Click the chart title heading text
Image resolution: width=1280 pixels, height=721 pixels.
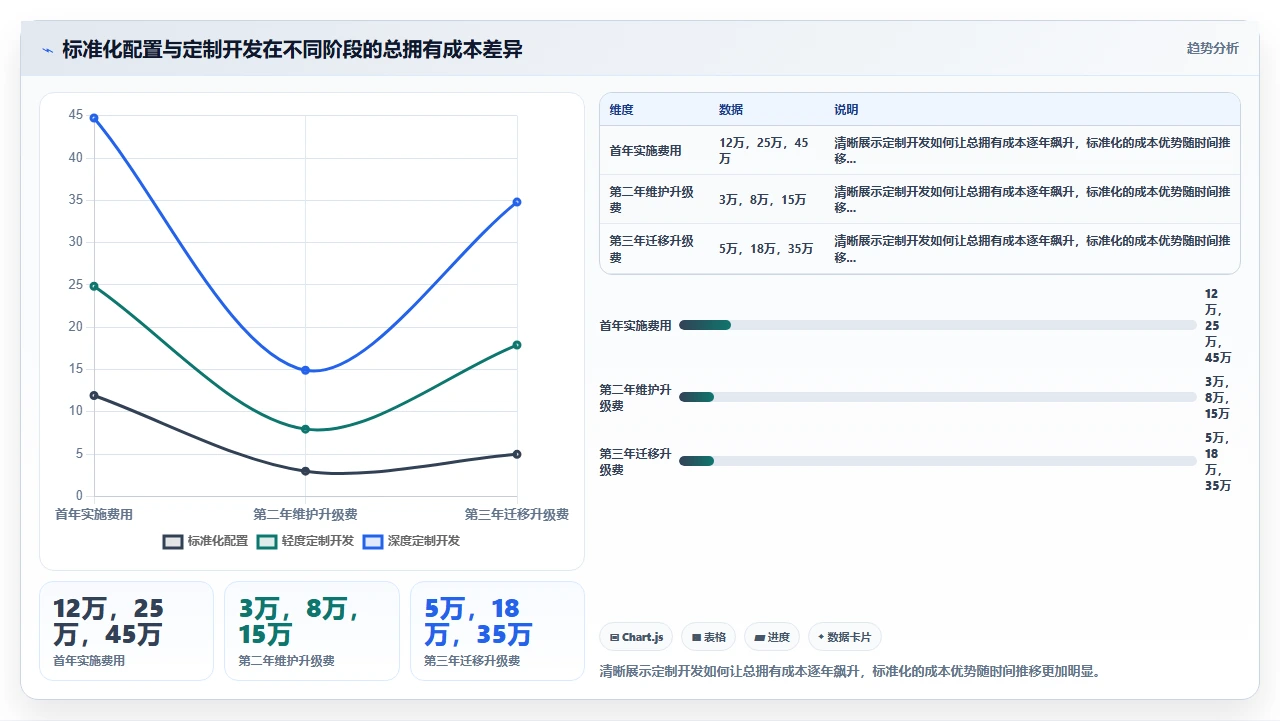point(292,49)
